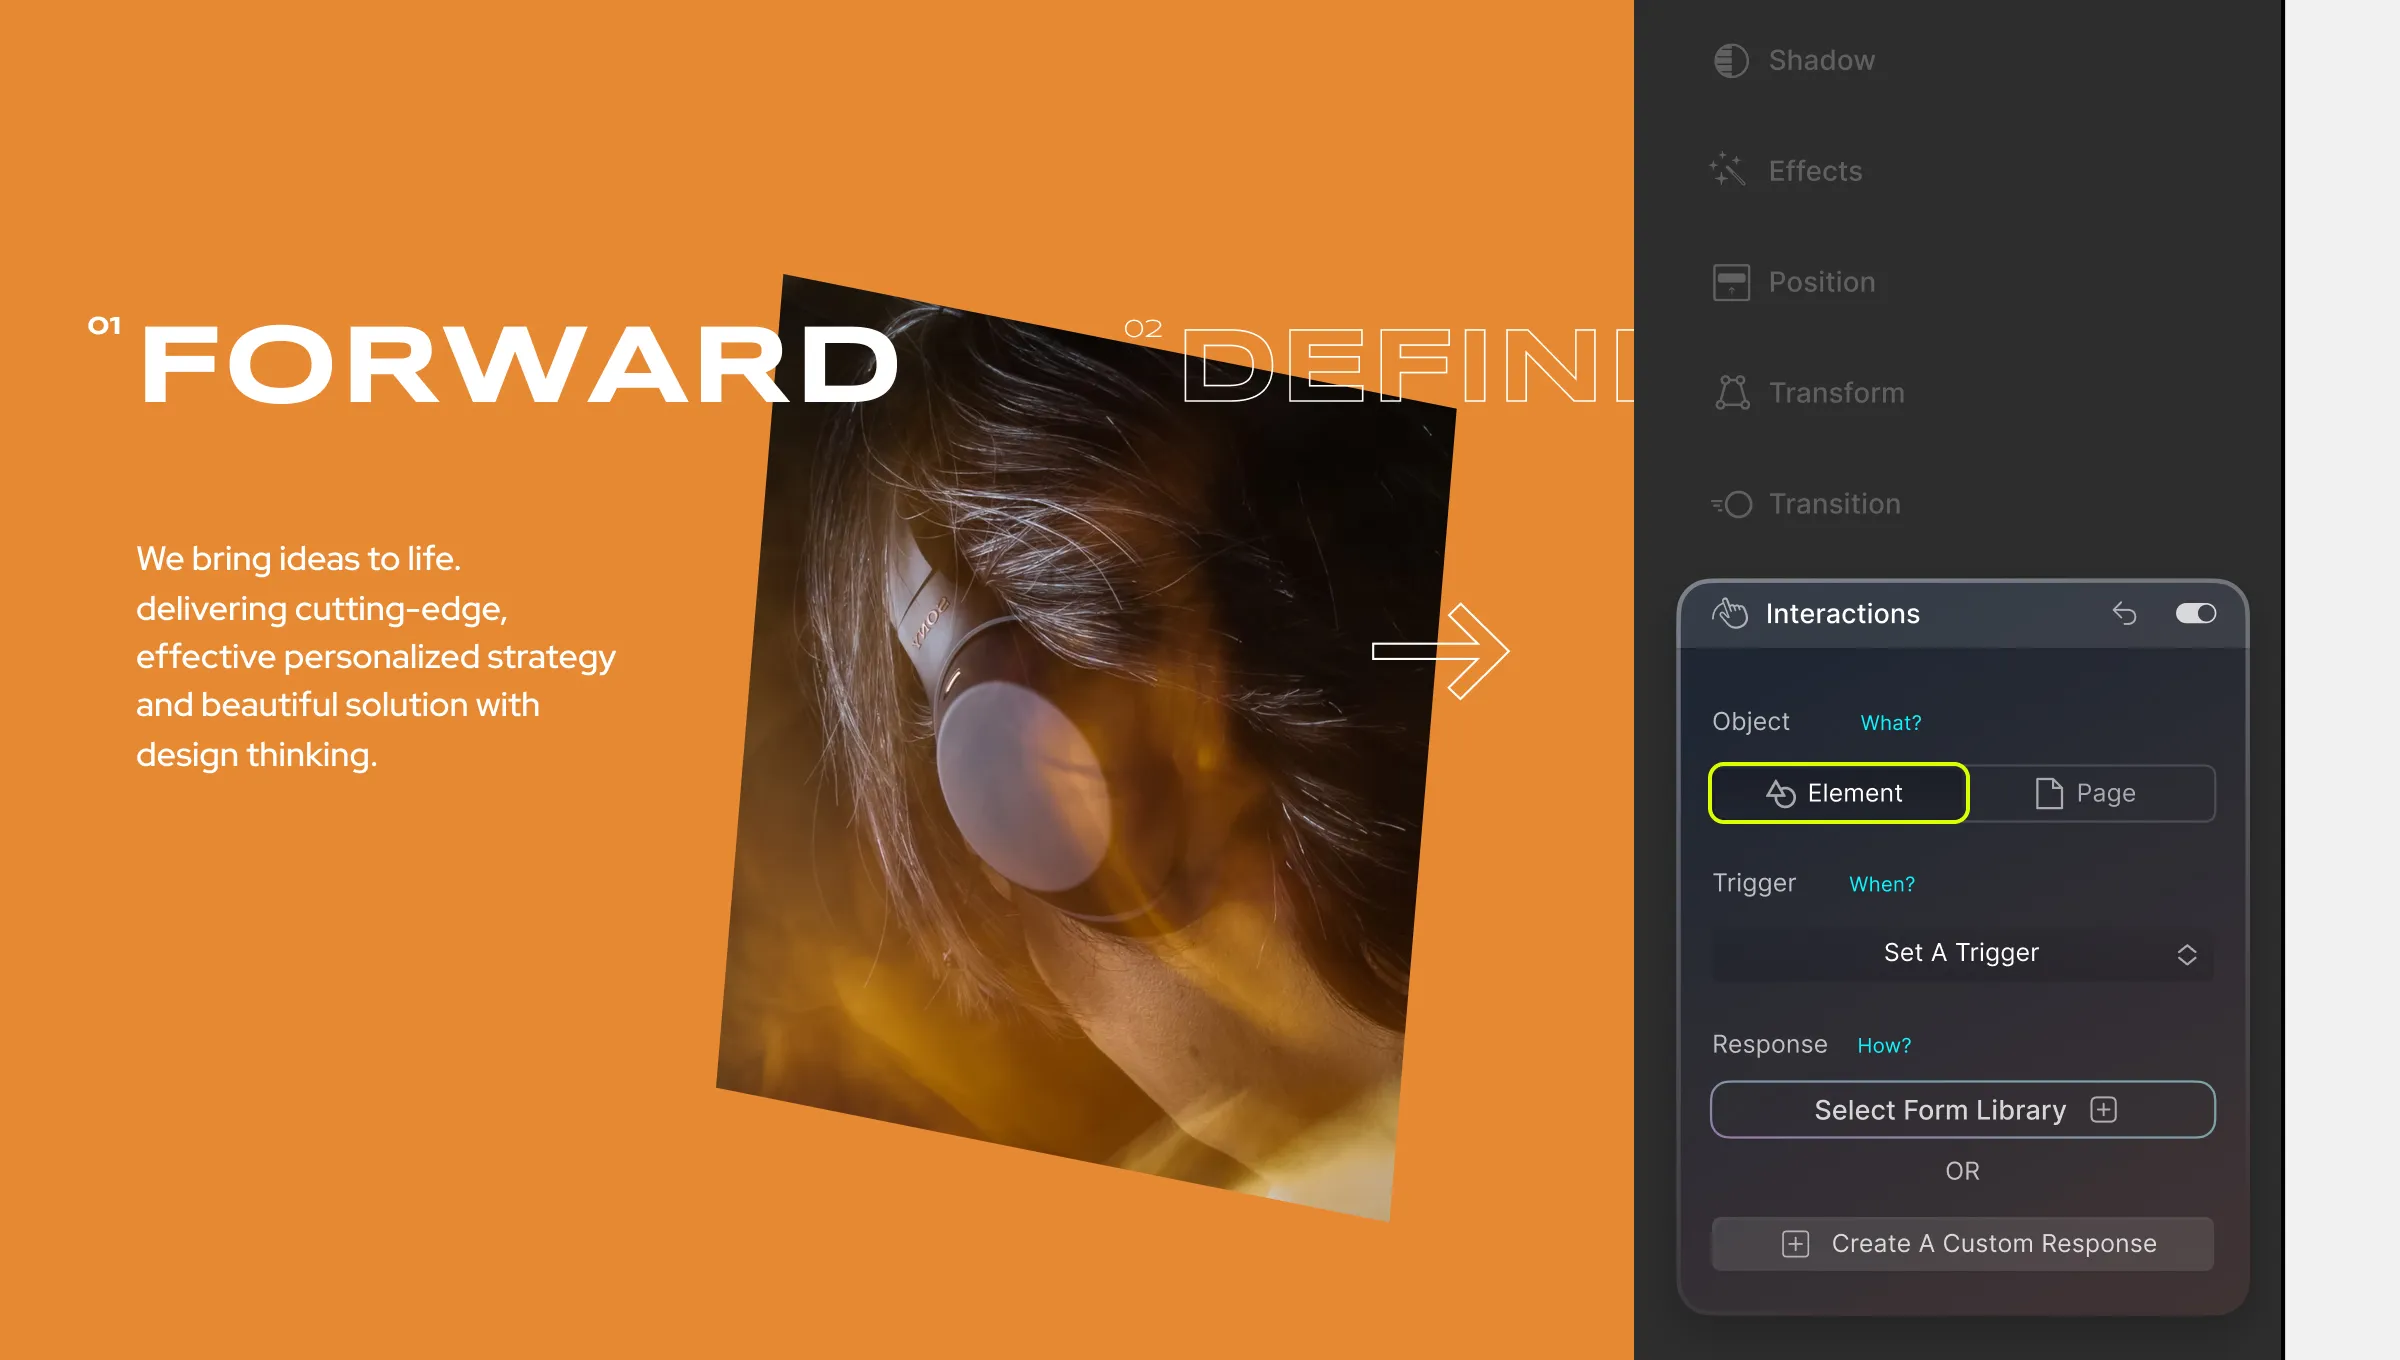The height and width of the screenshot is (1360, 2400).
Task: Switch to Page interaction object type
Action: pyautogui.click(x=2107, y=793)
